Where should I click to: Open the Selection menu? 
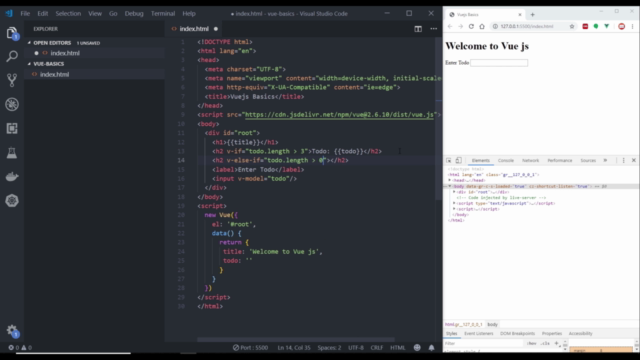tap(68, 13)
